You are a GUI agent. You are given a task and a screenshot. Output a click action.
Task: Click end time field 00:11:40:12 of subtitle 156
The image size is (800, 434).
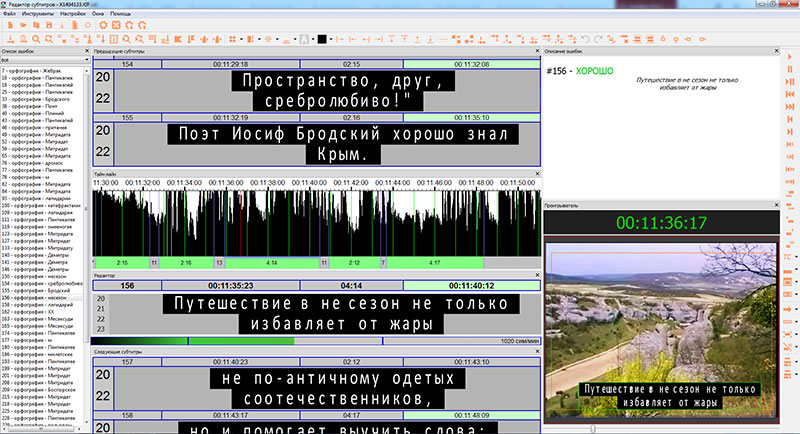point(472,286)
